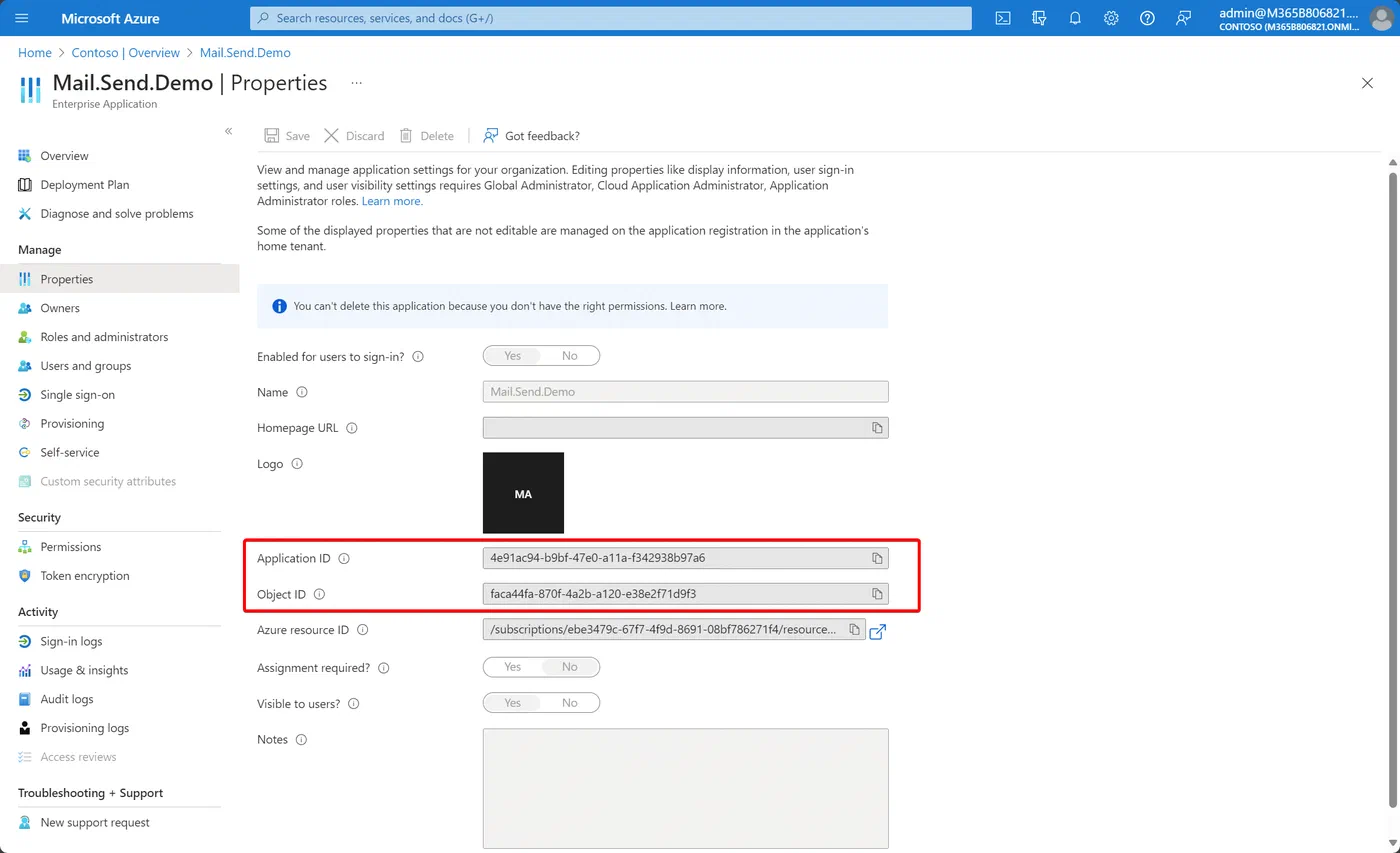Open the more options ellipsis beside Properties

357,83
